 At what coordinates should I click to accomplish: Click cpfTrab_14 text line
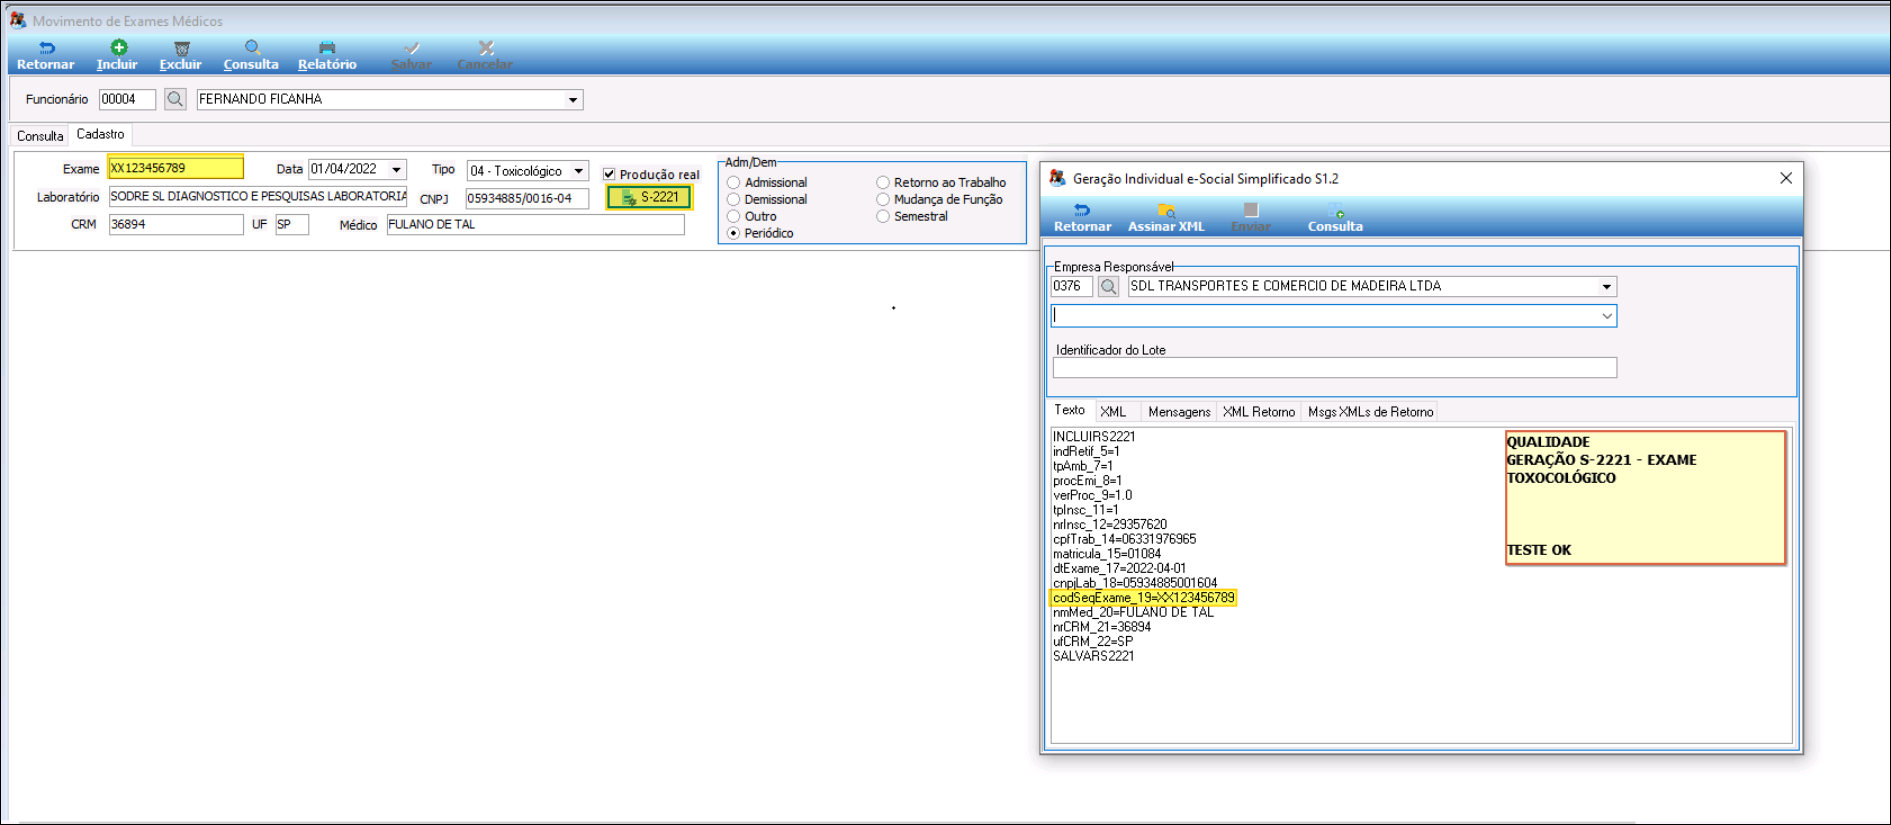(x=1124, y=539)
